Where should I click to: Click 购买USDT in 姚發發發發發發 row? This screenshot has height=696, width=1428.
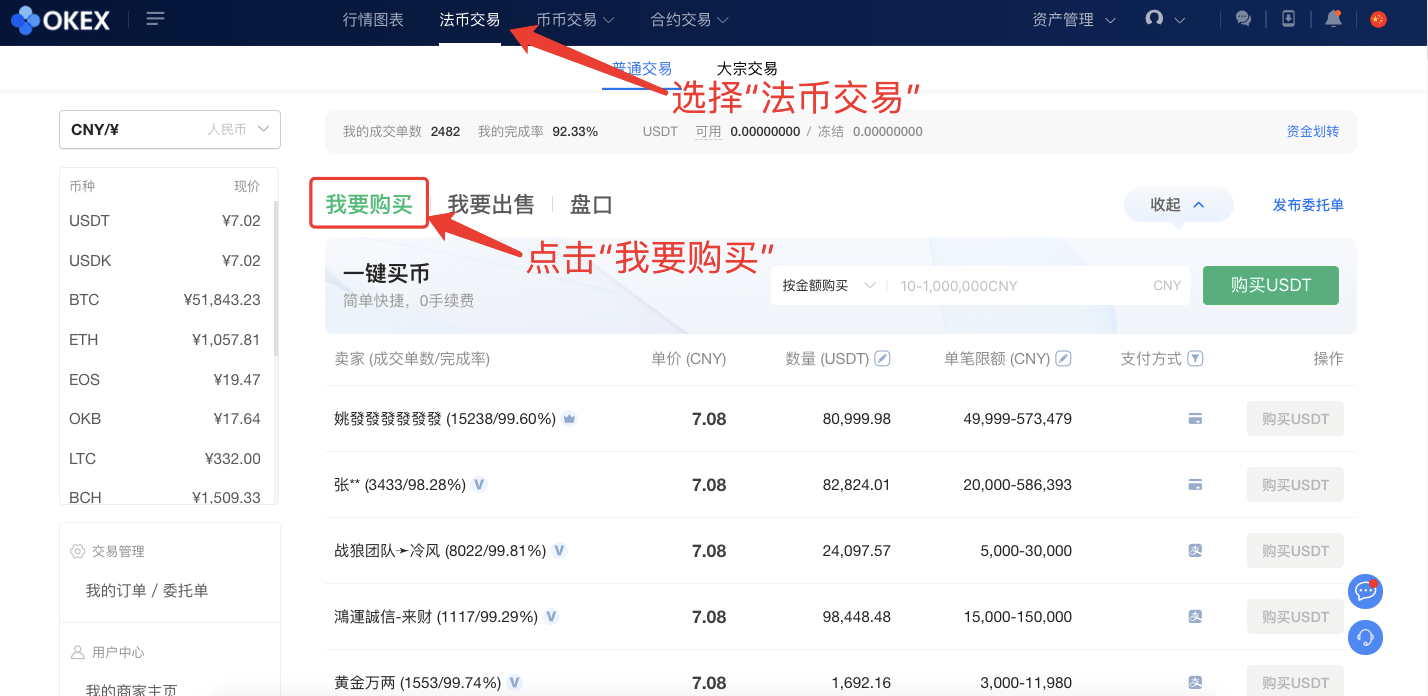1295,419
